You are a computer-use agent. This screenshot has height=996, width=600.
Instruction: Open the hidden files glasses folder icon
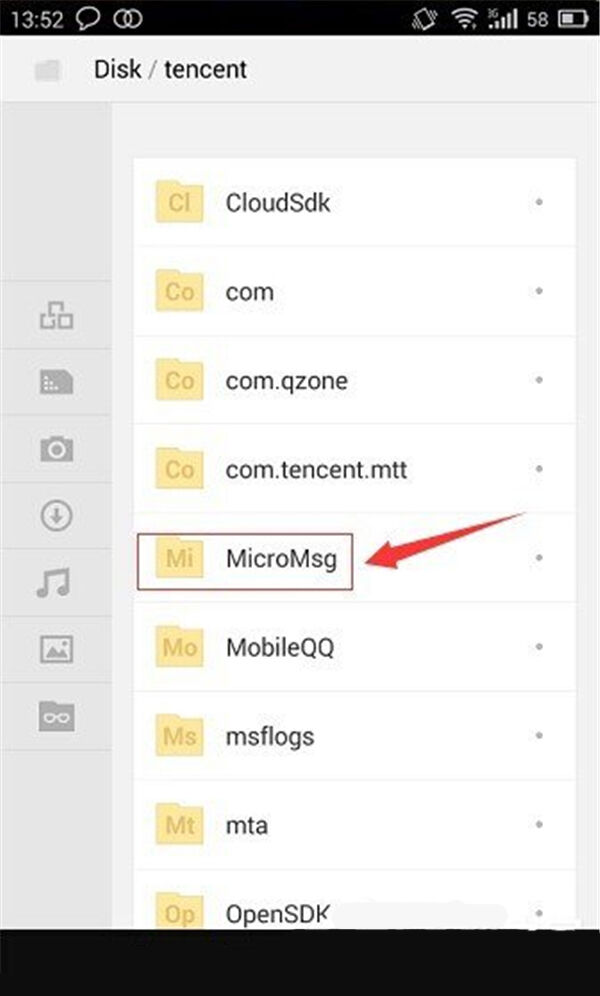[x=56, y=716]
